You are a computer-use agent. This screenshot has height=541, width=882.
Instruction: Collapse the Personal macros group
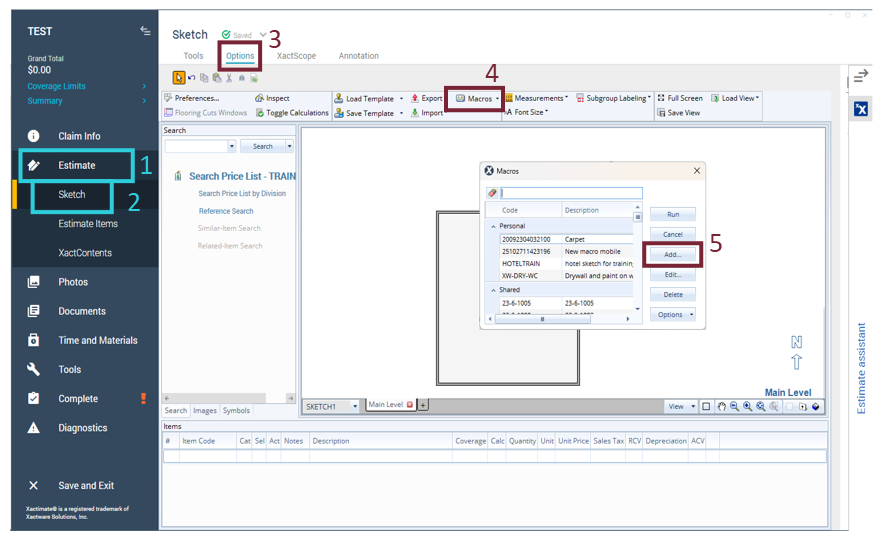click(493, 226)
